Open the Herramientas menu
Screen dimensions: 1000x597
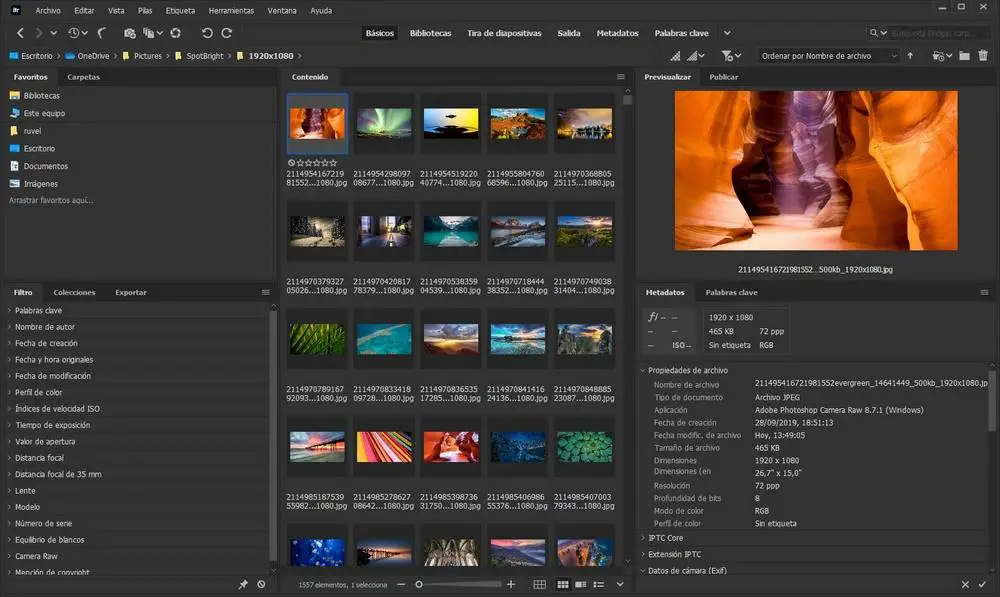click(x=231, y=10)
